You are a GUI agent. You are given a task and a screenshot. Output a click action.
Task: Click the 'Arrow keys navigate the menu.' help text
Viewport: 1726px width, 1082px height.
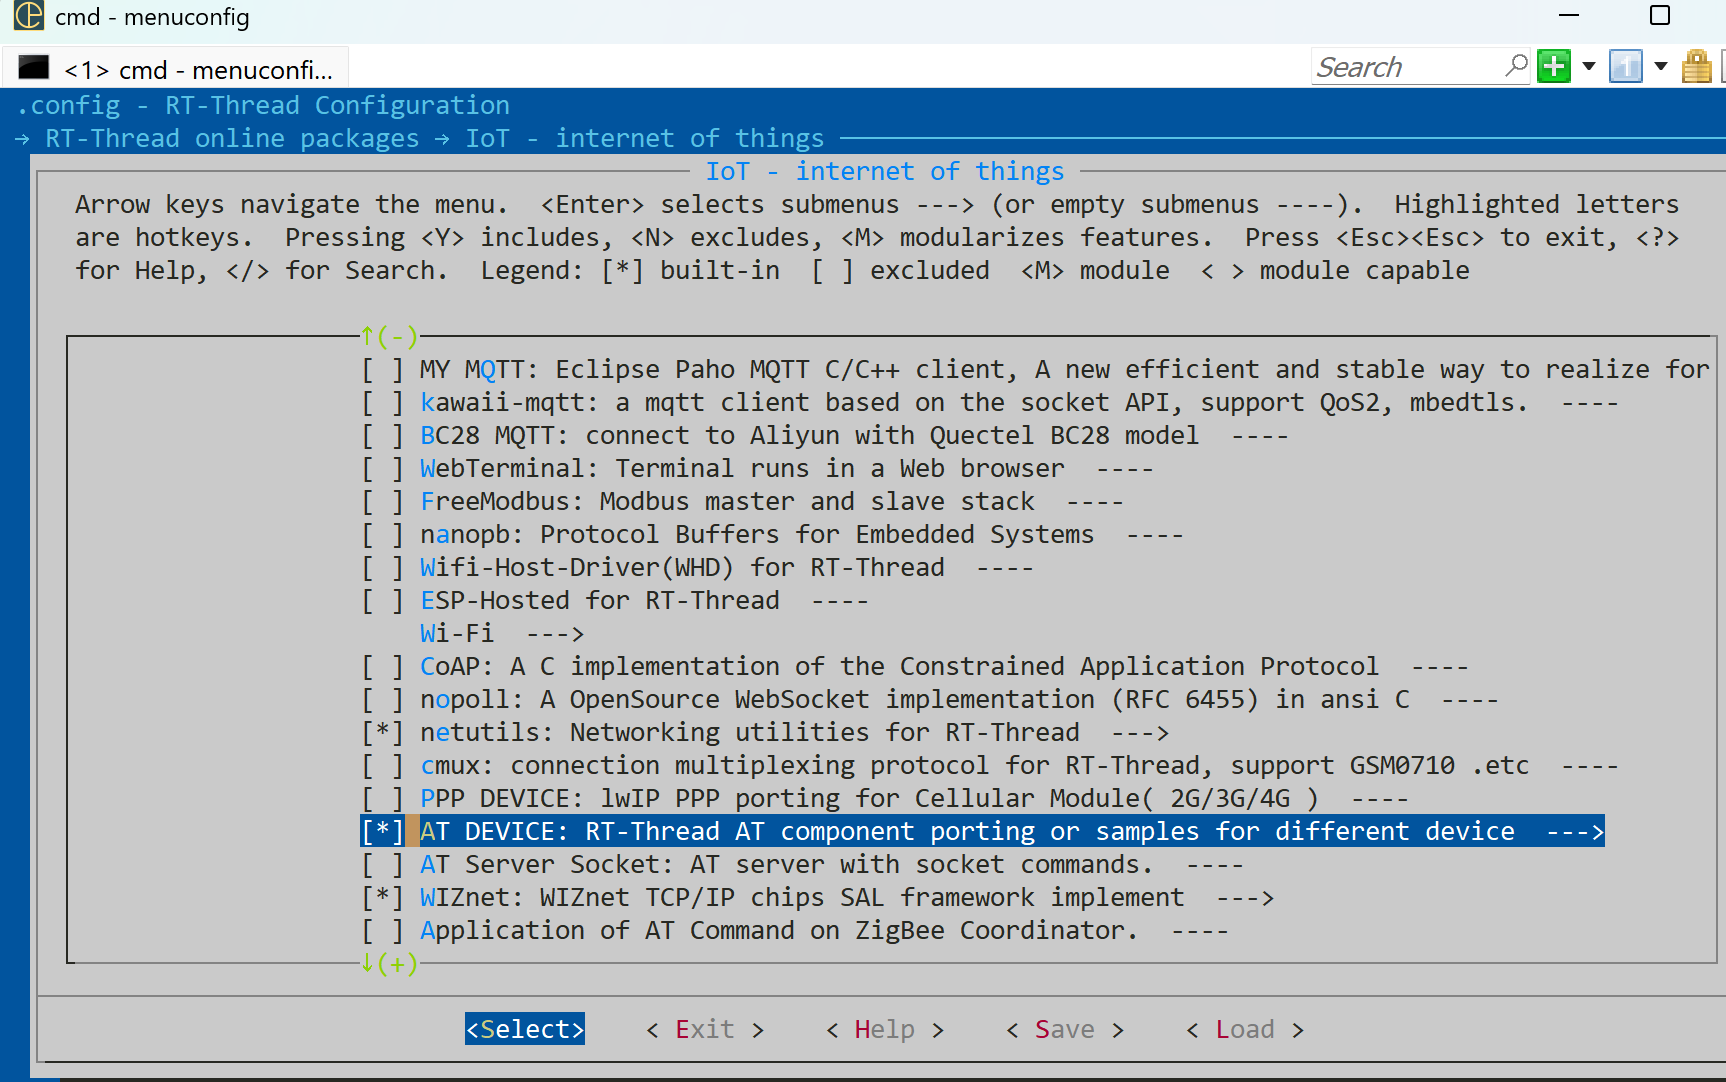point(292,205)
